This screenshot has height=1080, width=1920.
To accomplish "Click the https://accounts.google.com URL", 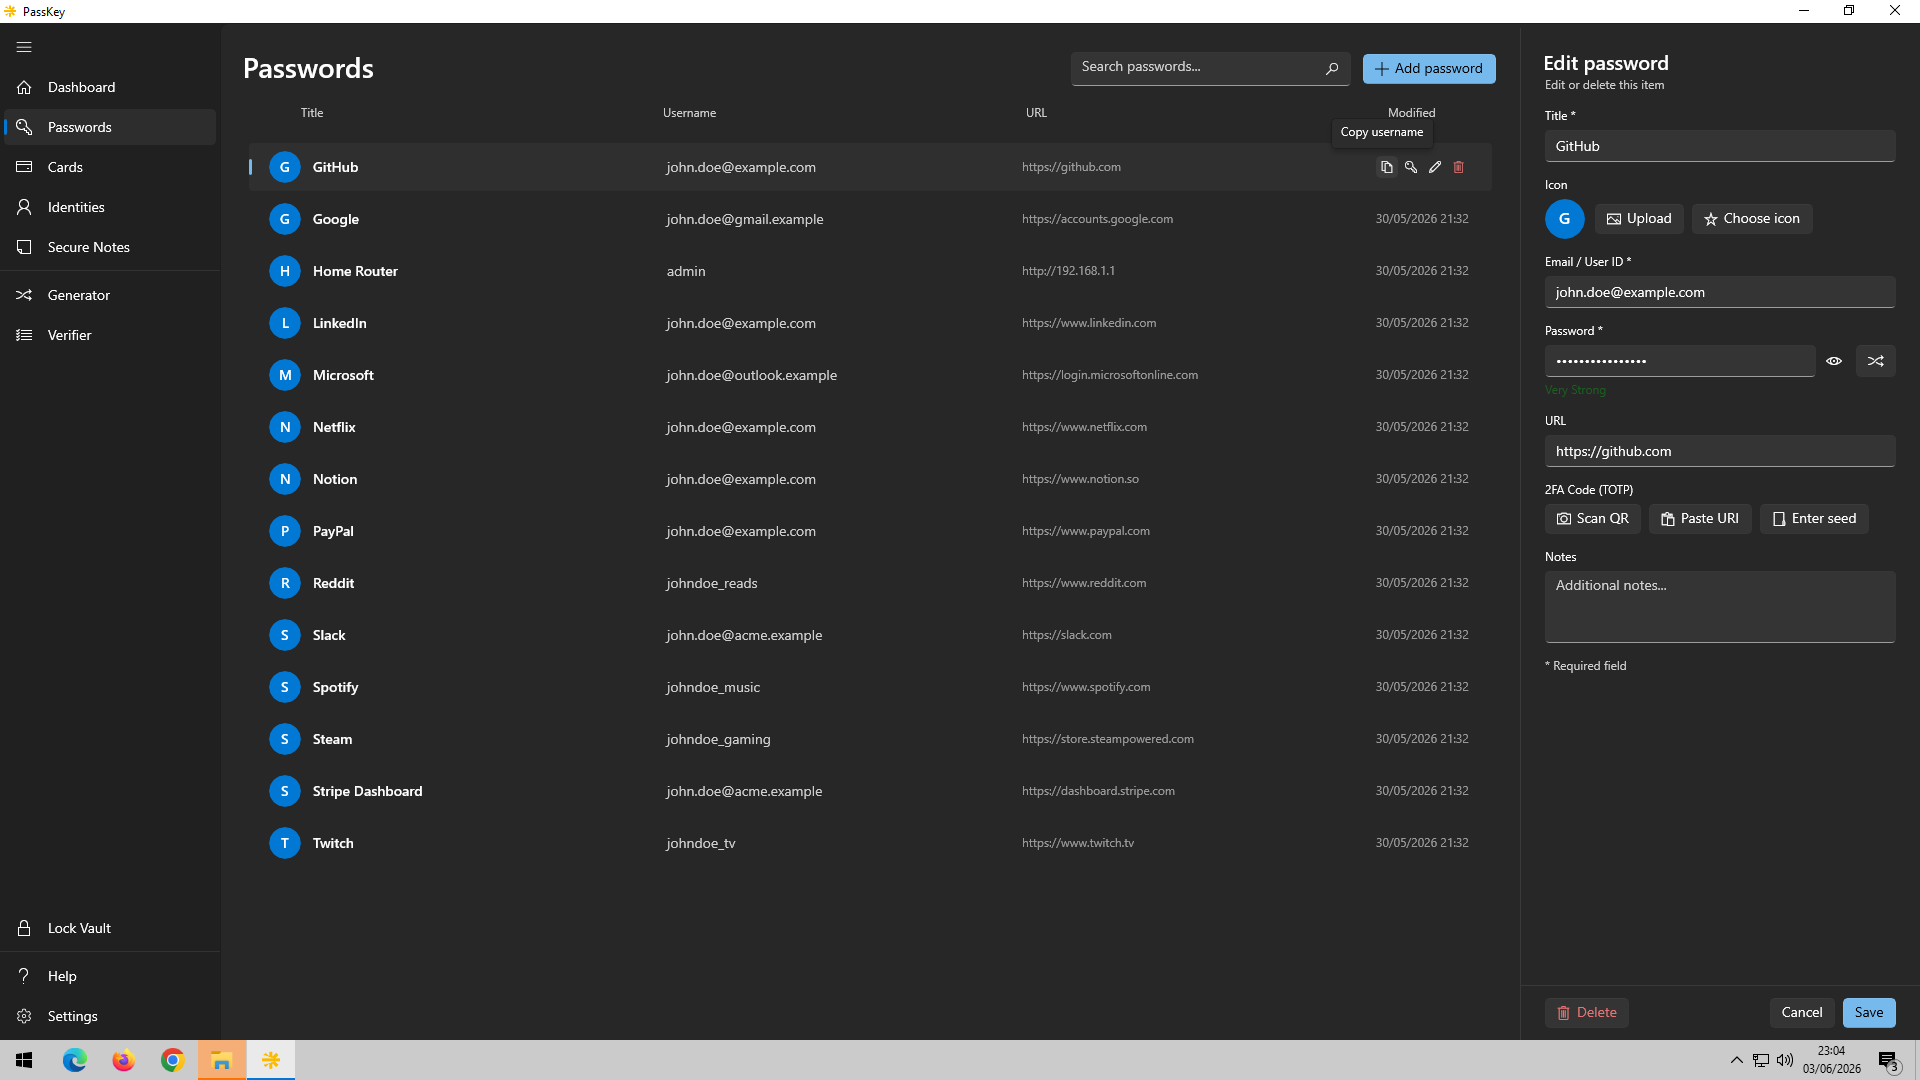I will (x=1097, y=219).
